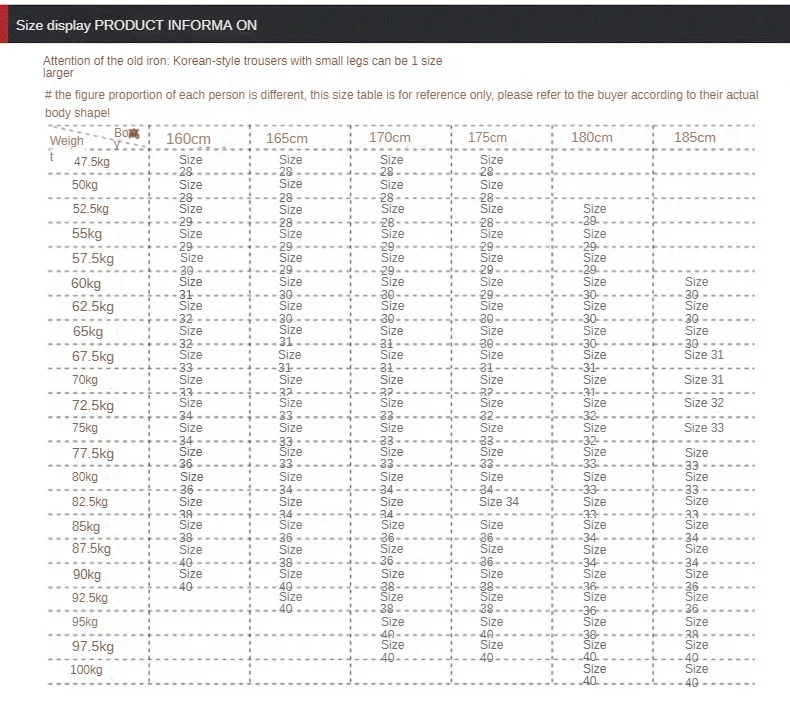The width and height of the screenshot is (790, 703).
Task: Click 'Size 33' in the 75kg row, 185cm column
Action: click(704, 428)
